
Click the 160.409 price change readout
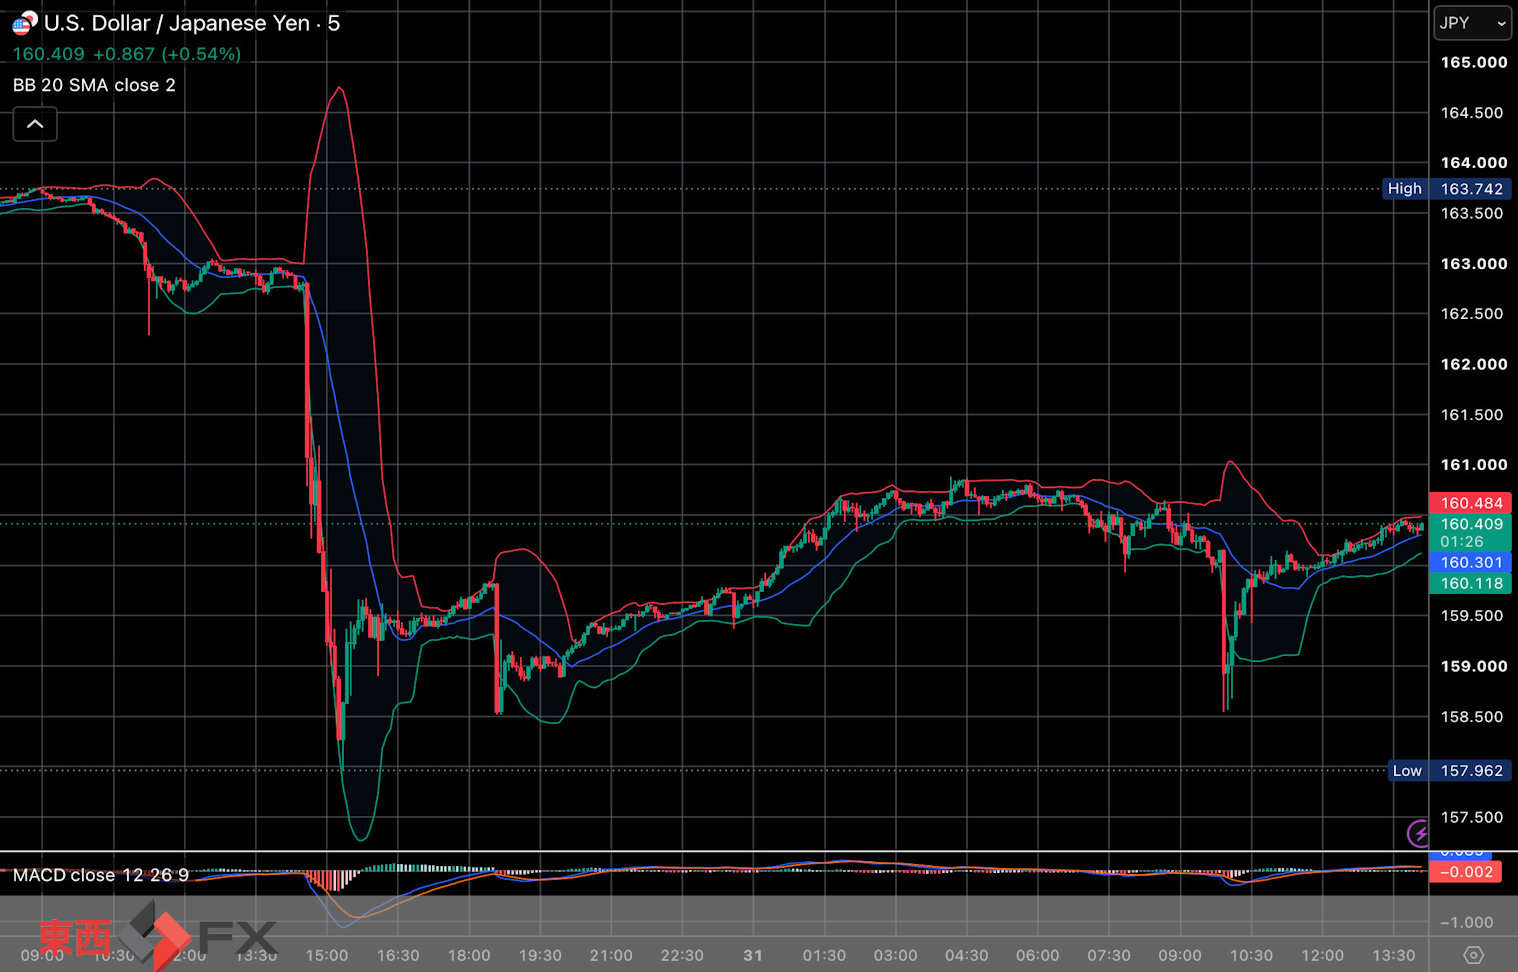click(x=127, y=54)
